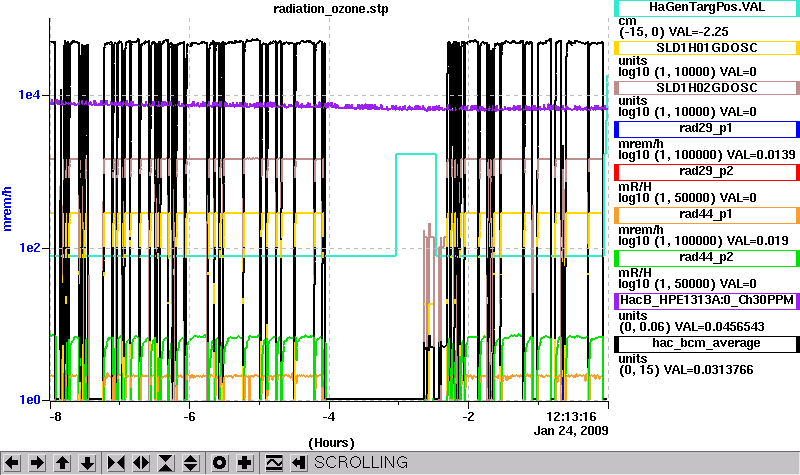This screenshot has width=800, height=475.
Task: Select the rad29_p2 legend entry
Action: coord(707,172)
